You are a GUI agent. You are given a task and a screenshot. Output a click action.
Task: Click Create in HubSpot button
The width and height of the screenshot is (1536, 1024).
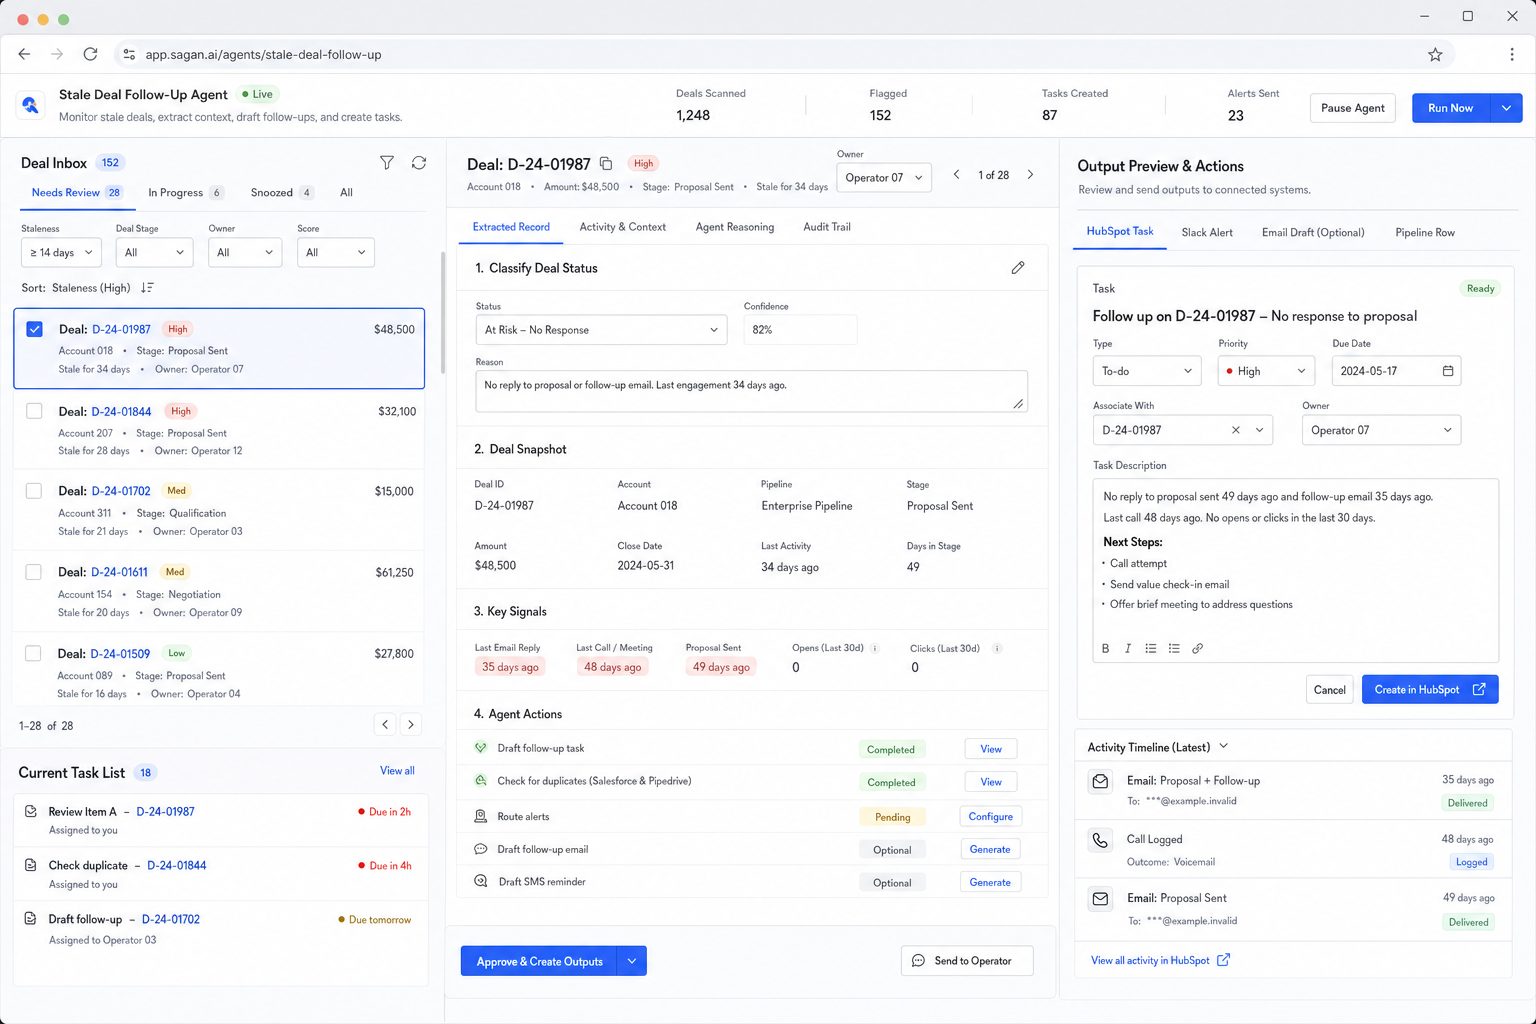(x=1430, y=689)
